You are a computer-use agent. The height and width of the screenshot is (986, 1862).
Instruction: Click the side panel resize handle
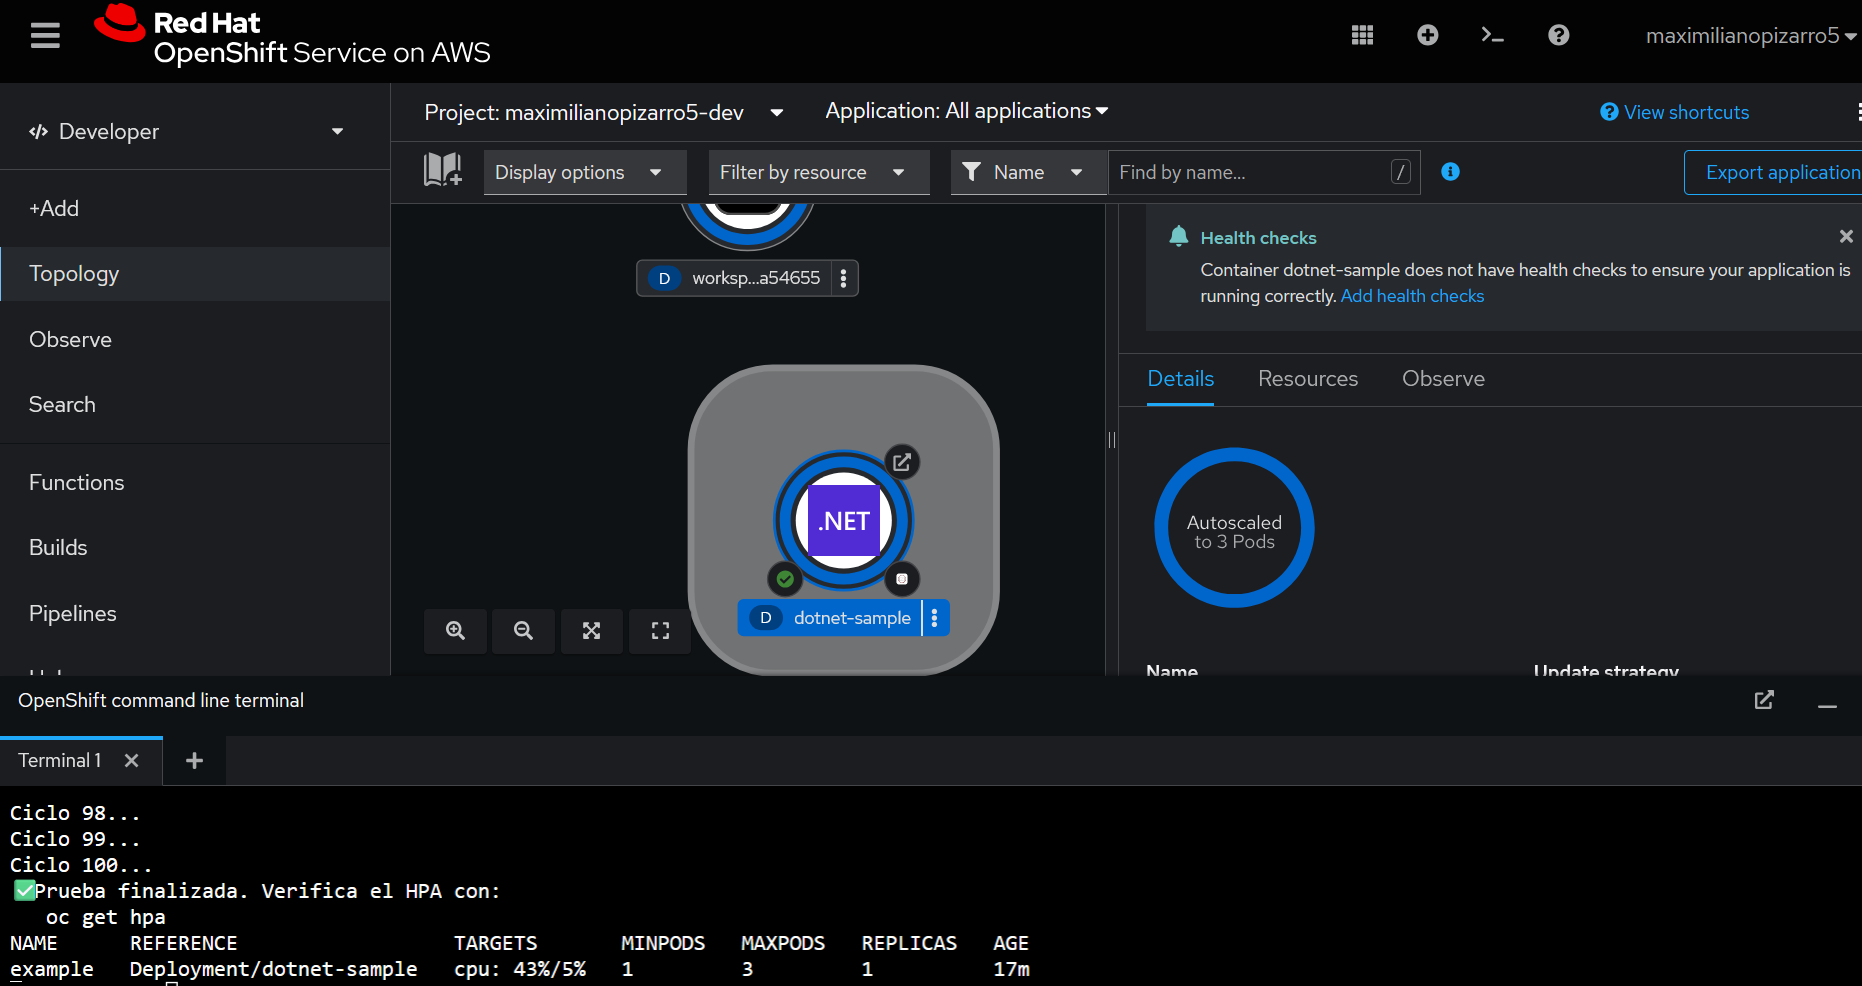click(x=1112, y=440)
